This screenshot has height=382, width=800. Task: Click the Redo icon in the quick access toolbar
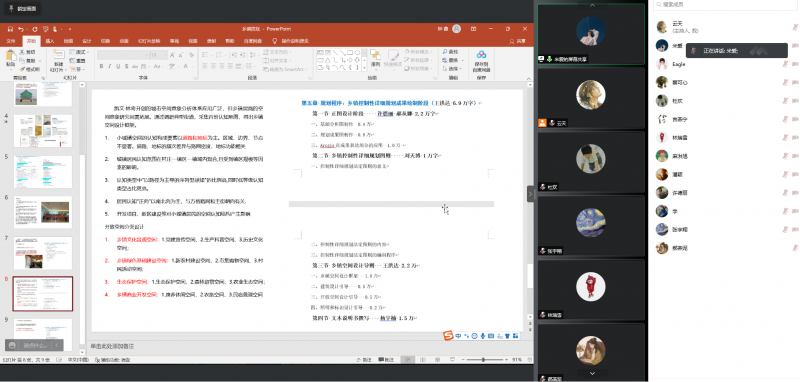[35, 29]
